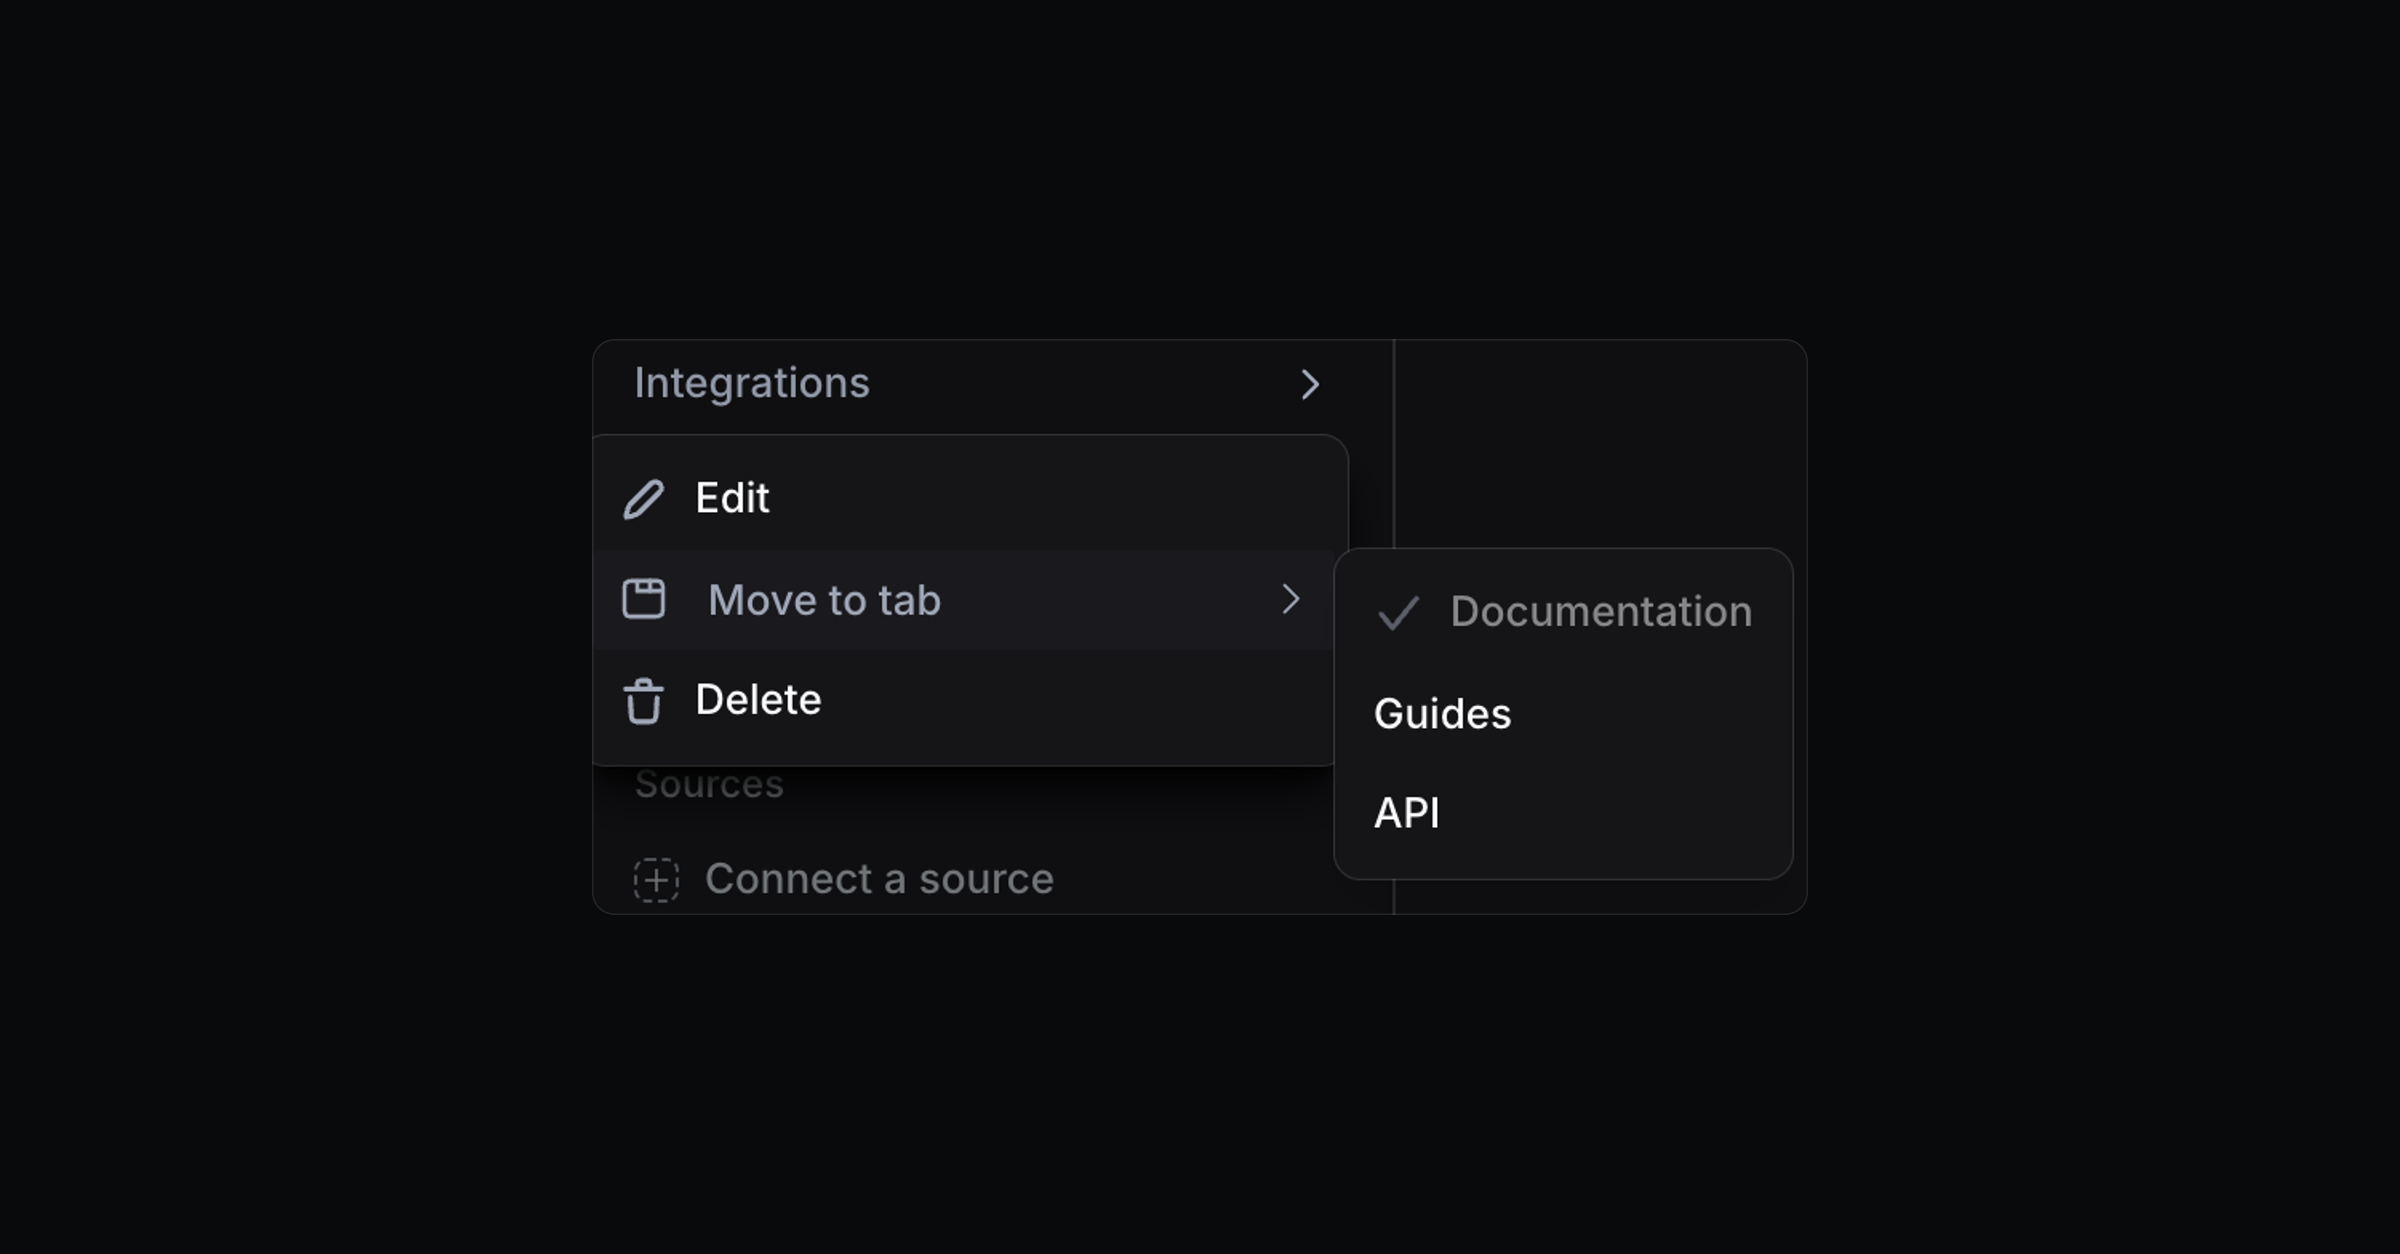Choose Edit from the context menu
This screenshot has height=1254, width=2400.
[x=965, y=498]
